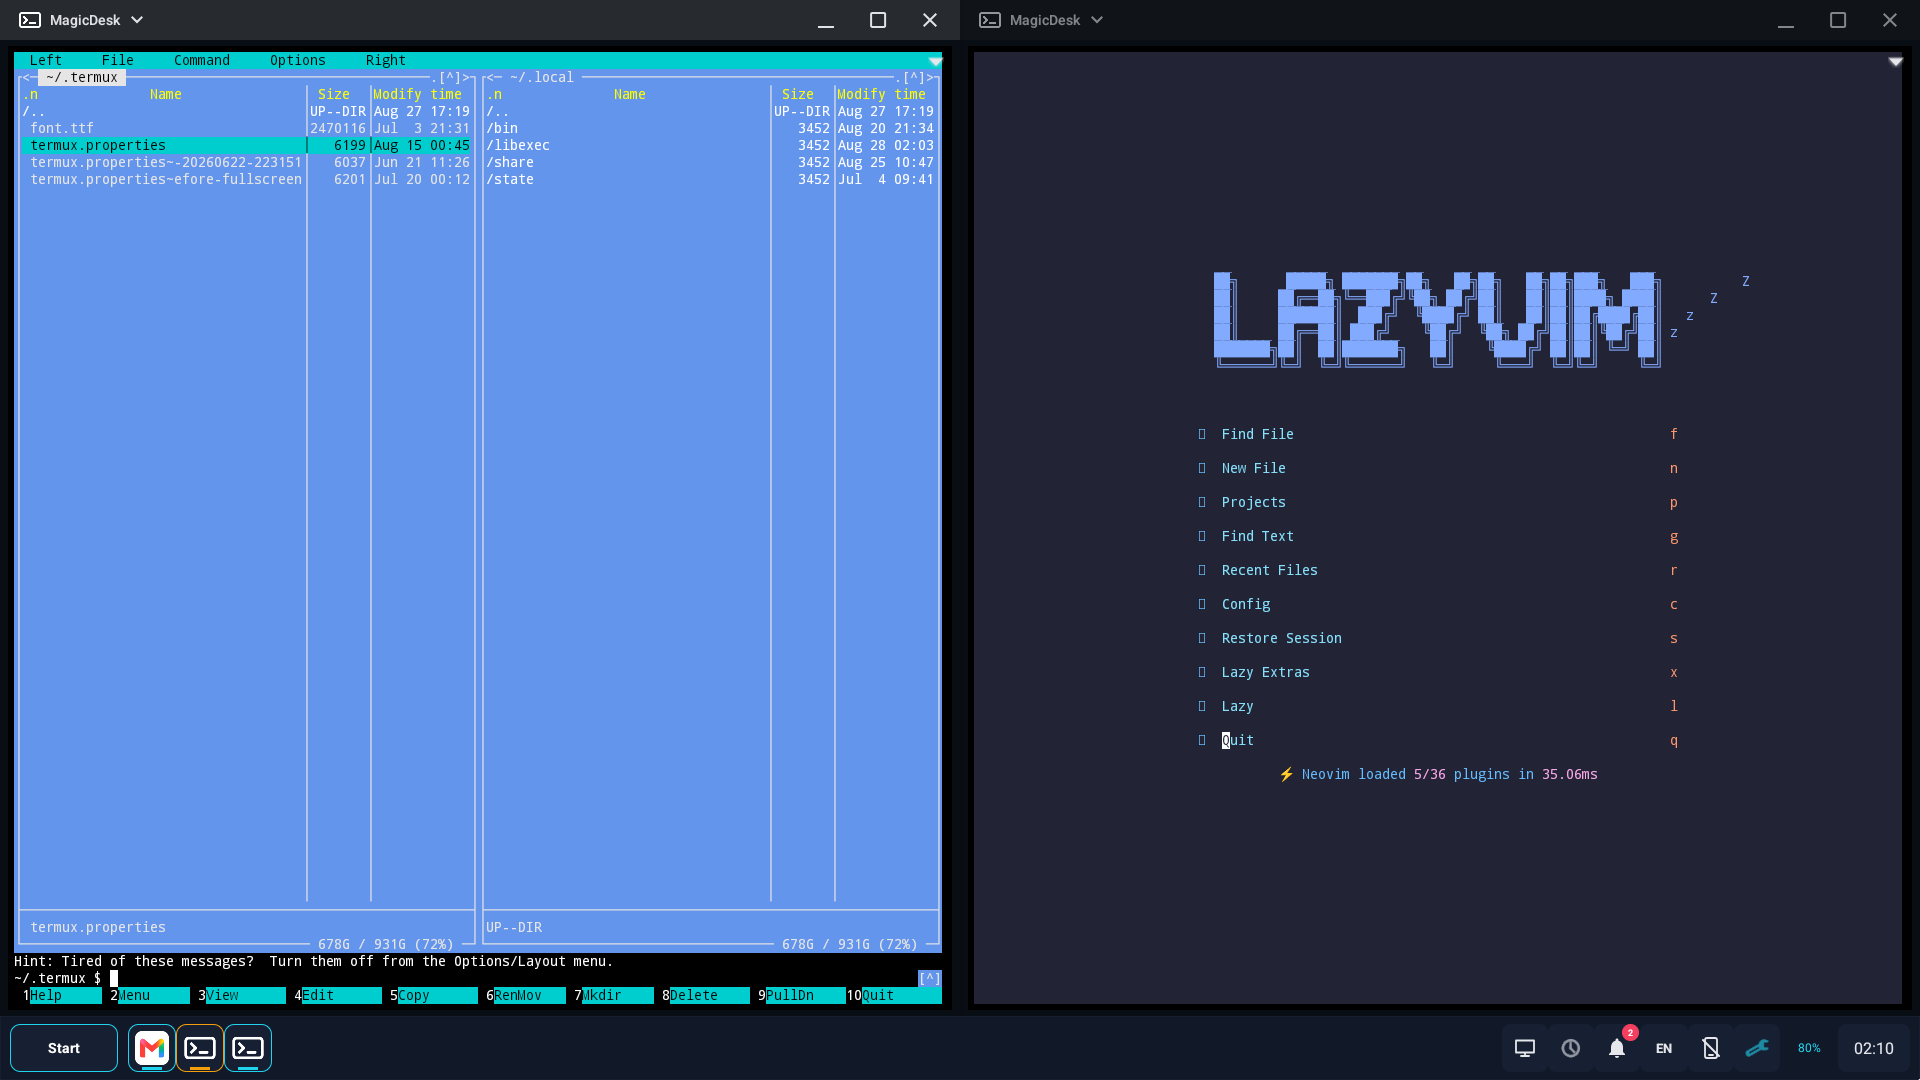1920x1080 pixels.
Task: Toggle the phone rotation lock tray icon
Action: coord(1711,1048)
